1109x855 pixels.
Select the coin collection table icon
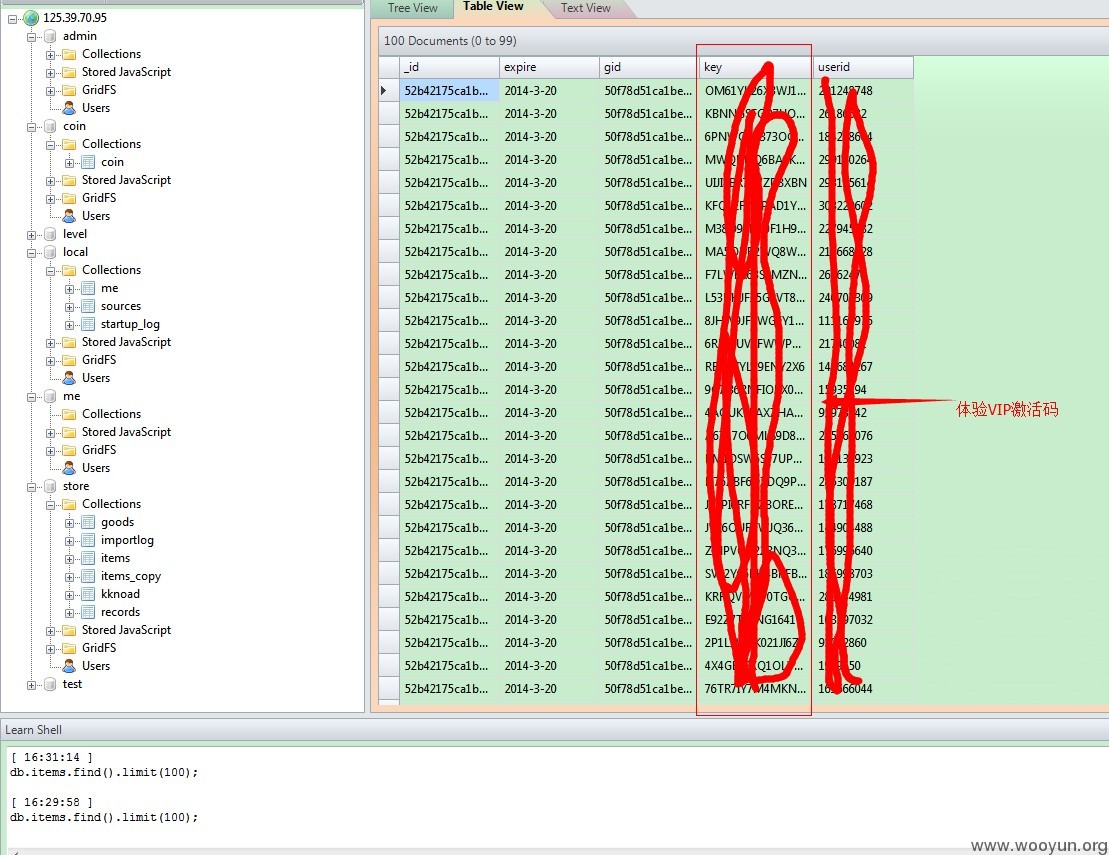[88, 162]
